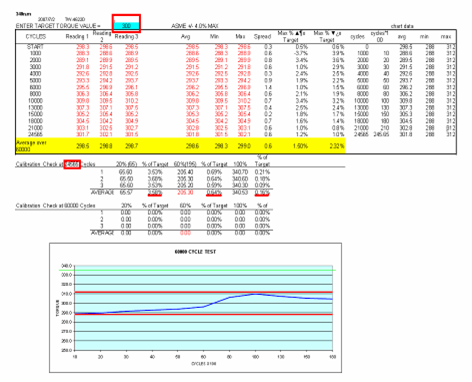
Task: Select the 1.60% cell in yellow average row
Action: tap(300, 146)
